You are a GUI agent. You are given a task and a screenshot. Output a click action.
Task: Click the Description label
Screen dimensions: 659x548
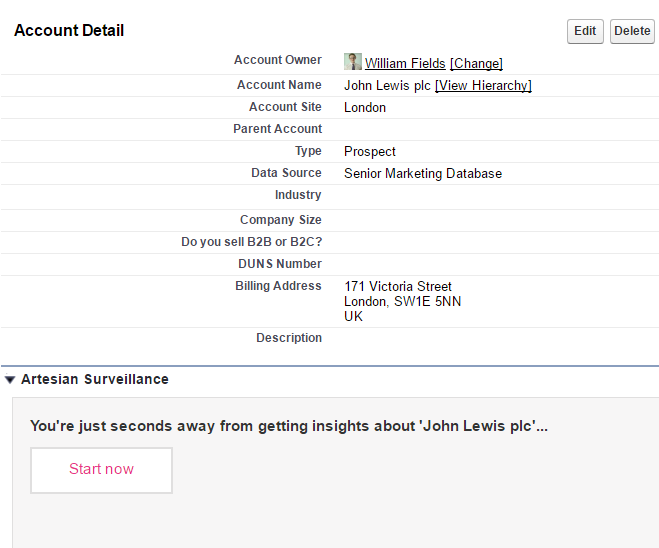point(289,338)
